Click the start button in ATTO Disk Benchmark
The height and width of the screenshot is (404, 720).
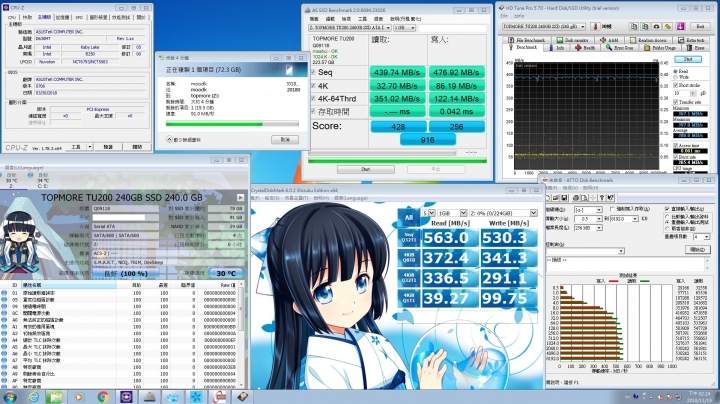(698, 249)
